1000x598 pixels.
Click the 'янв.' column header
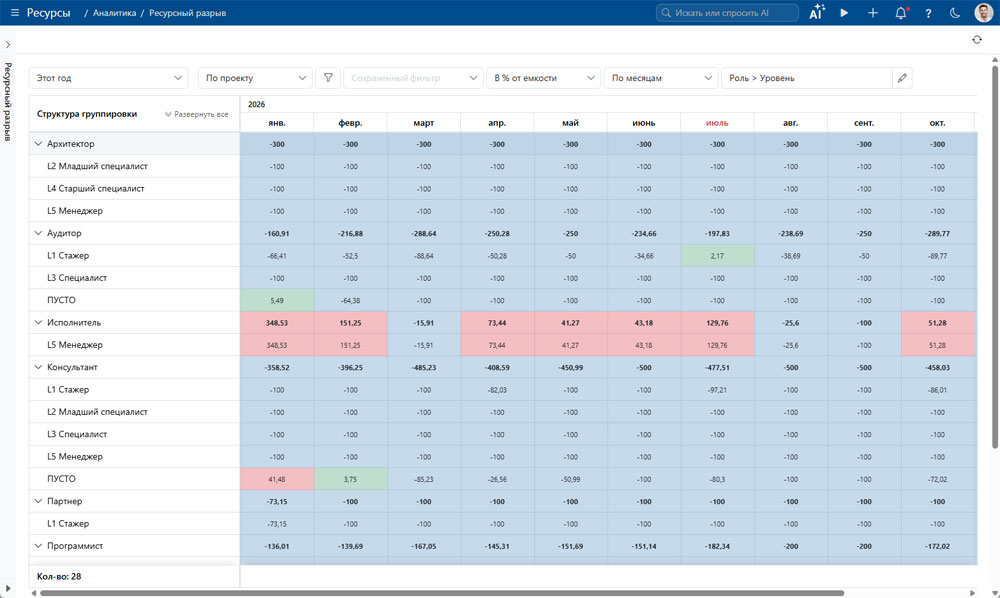click(x=277, y=122)
